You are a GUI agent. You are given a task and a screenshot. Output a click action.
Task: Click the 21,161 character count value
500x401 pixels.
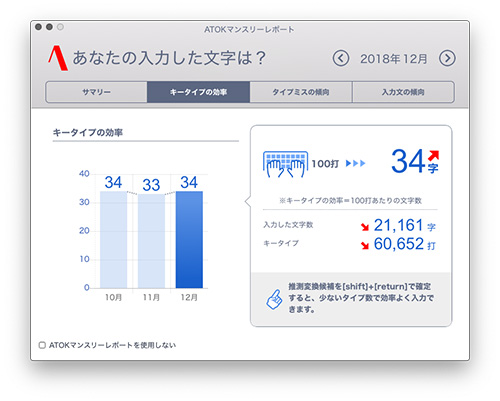[x=398, y=225]
